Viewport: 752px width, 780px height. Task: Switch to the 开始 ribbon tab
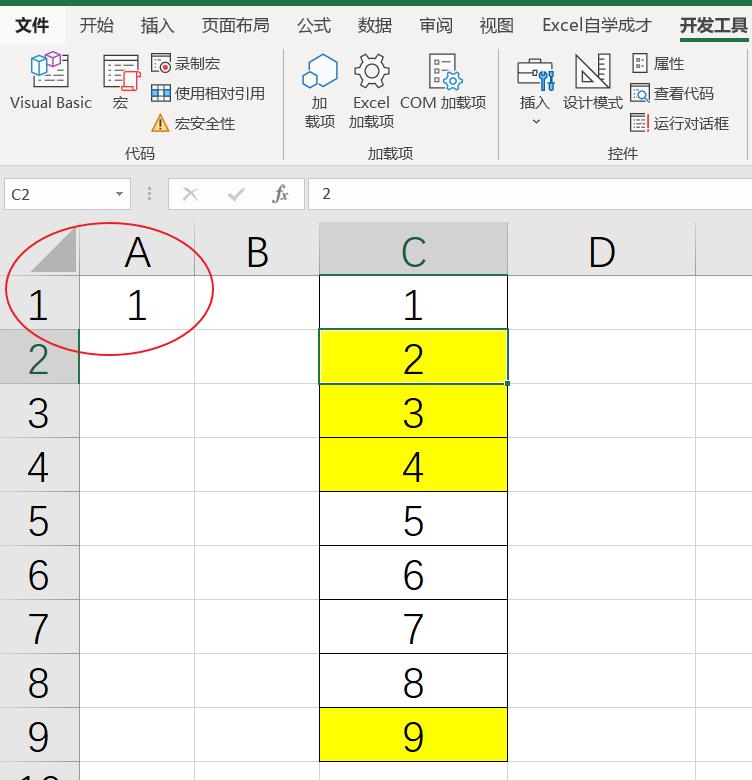click(96, 25)
